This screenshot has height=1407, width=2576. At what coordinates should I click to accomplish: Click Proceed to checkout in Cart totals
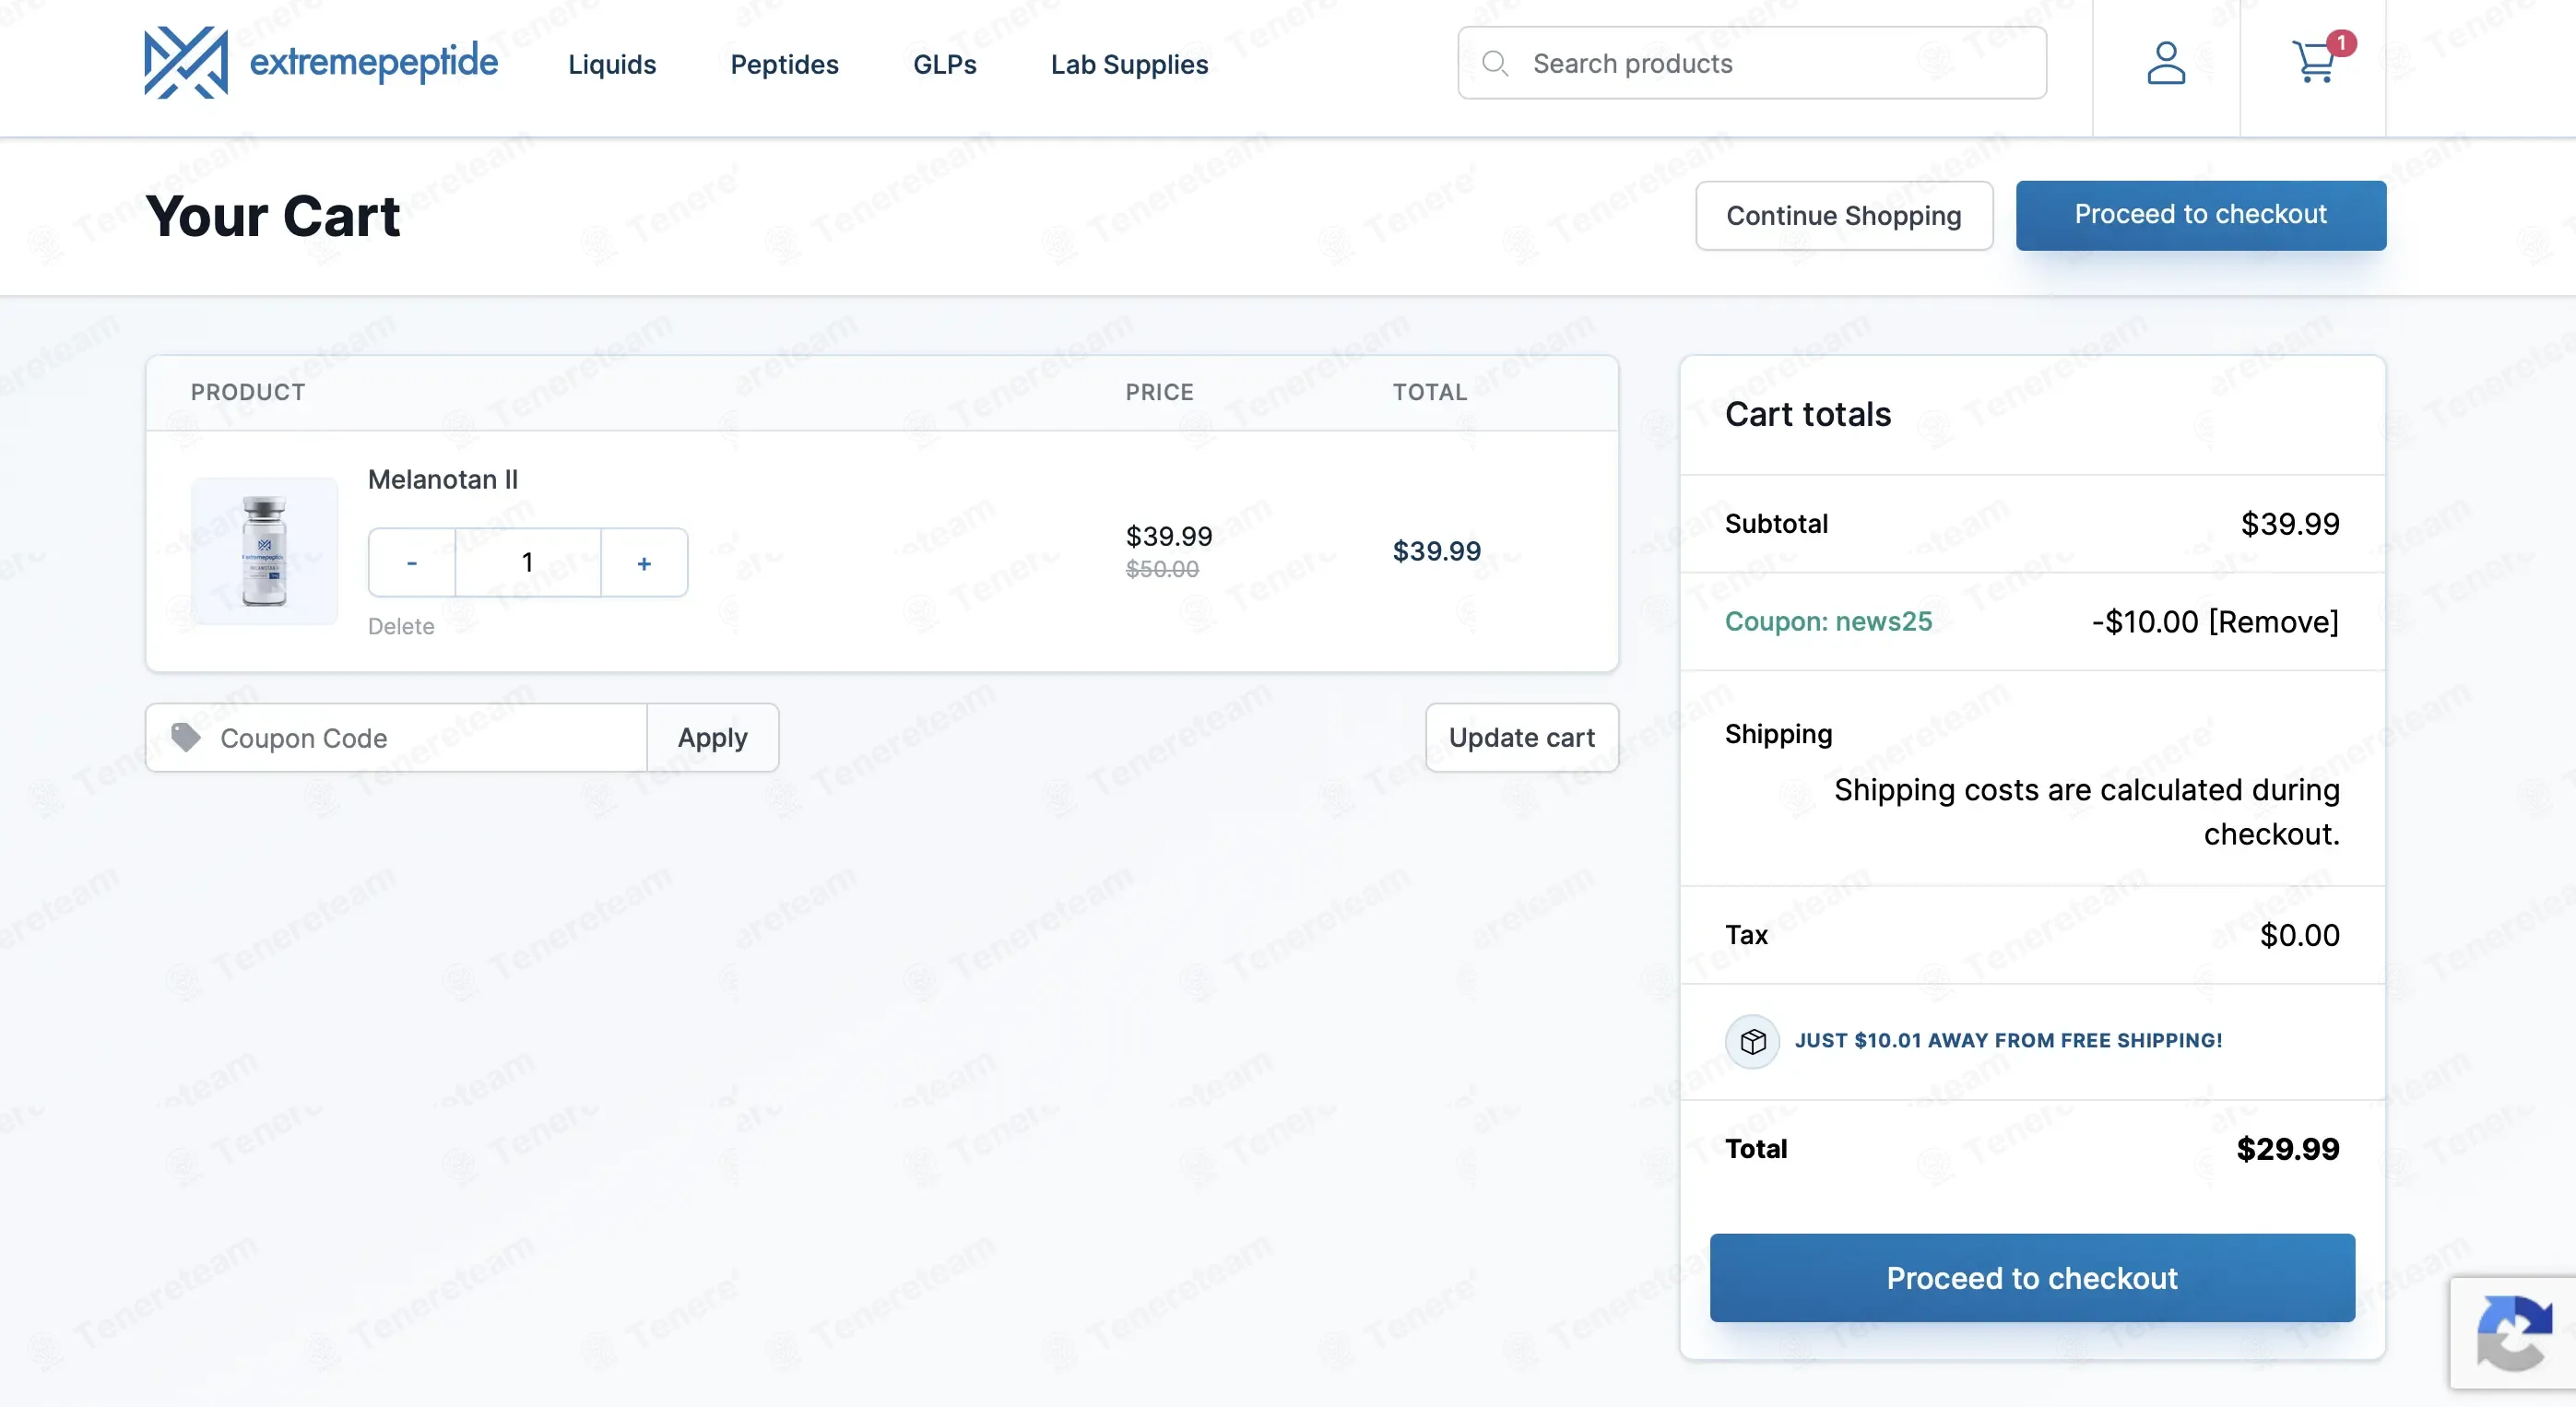(x=2032, y=1278)
